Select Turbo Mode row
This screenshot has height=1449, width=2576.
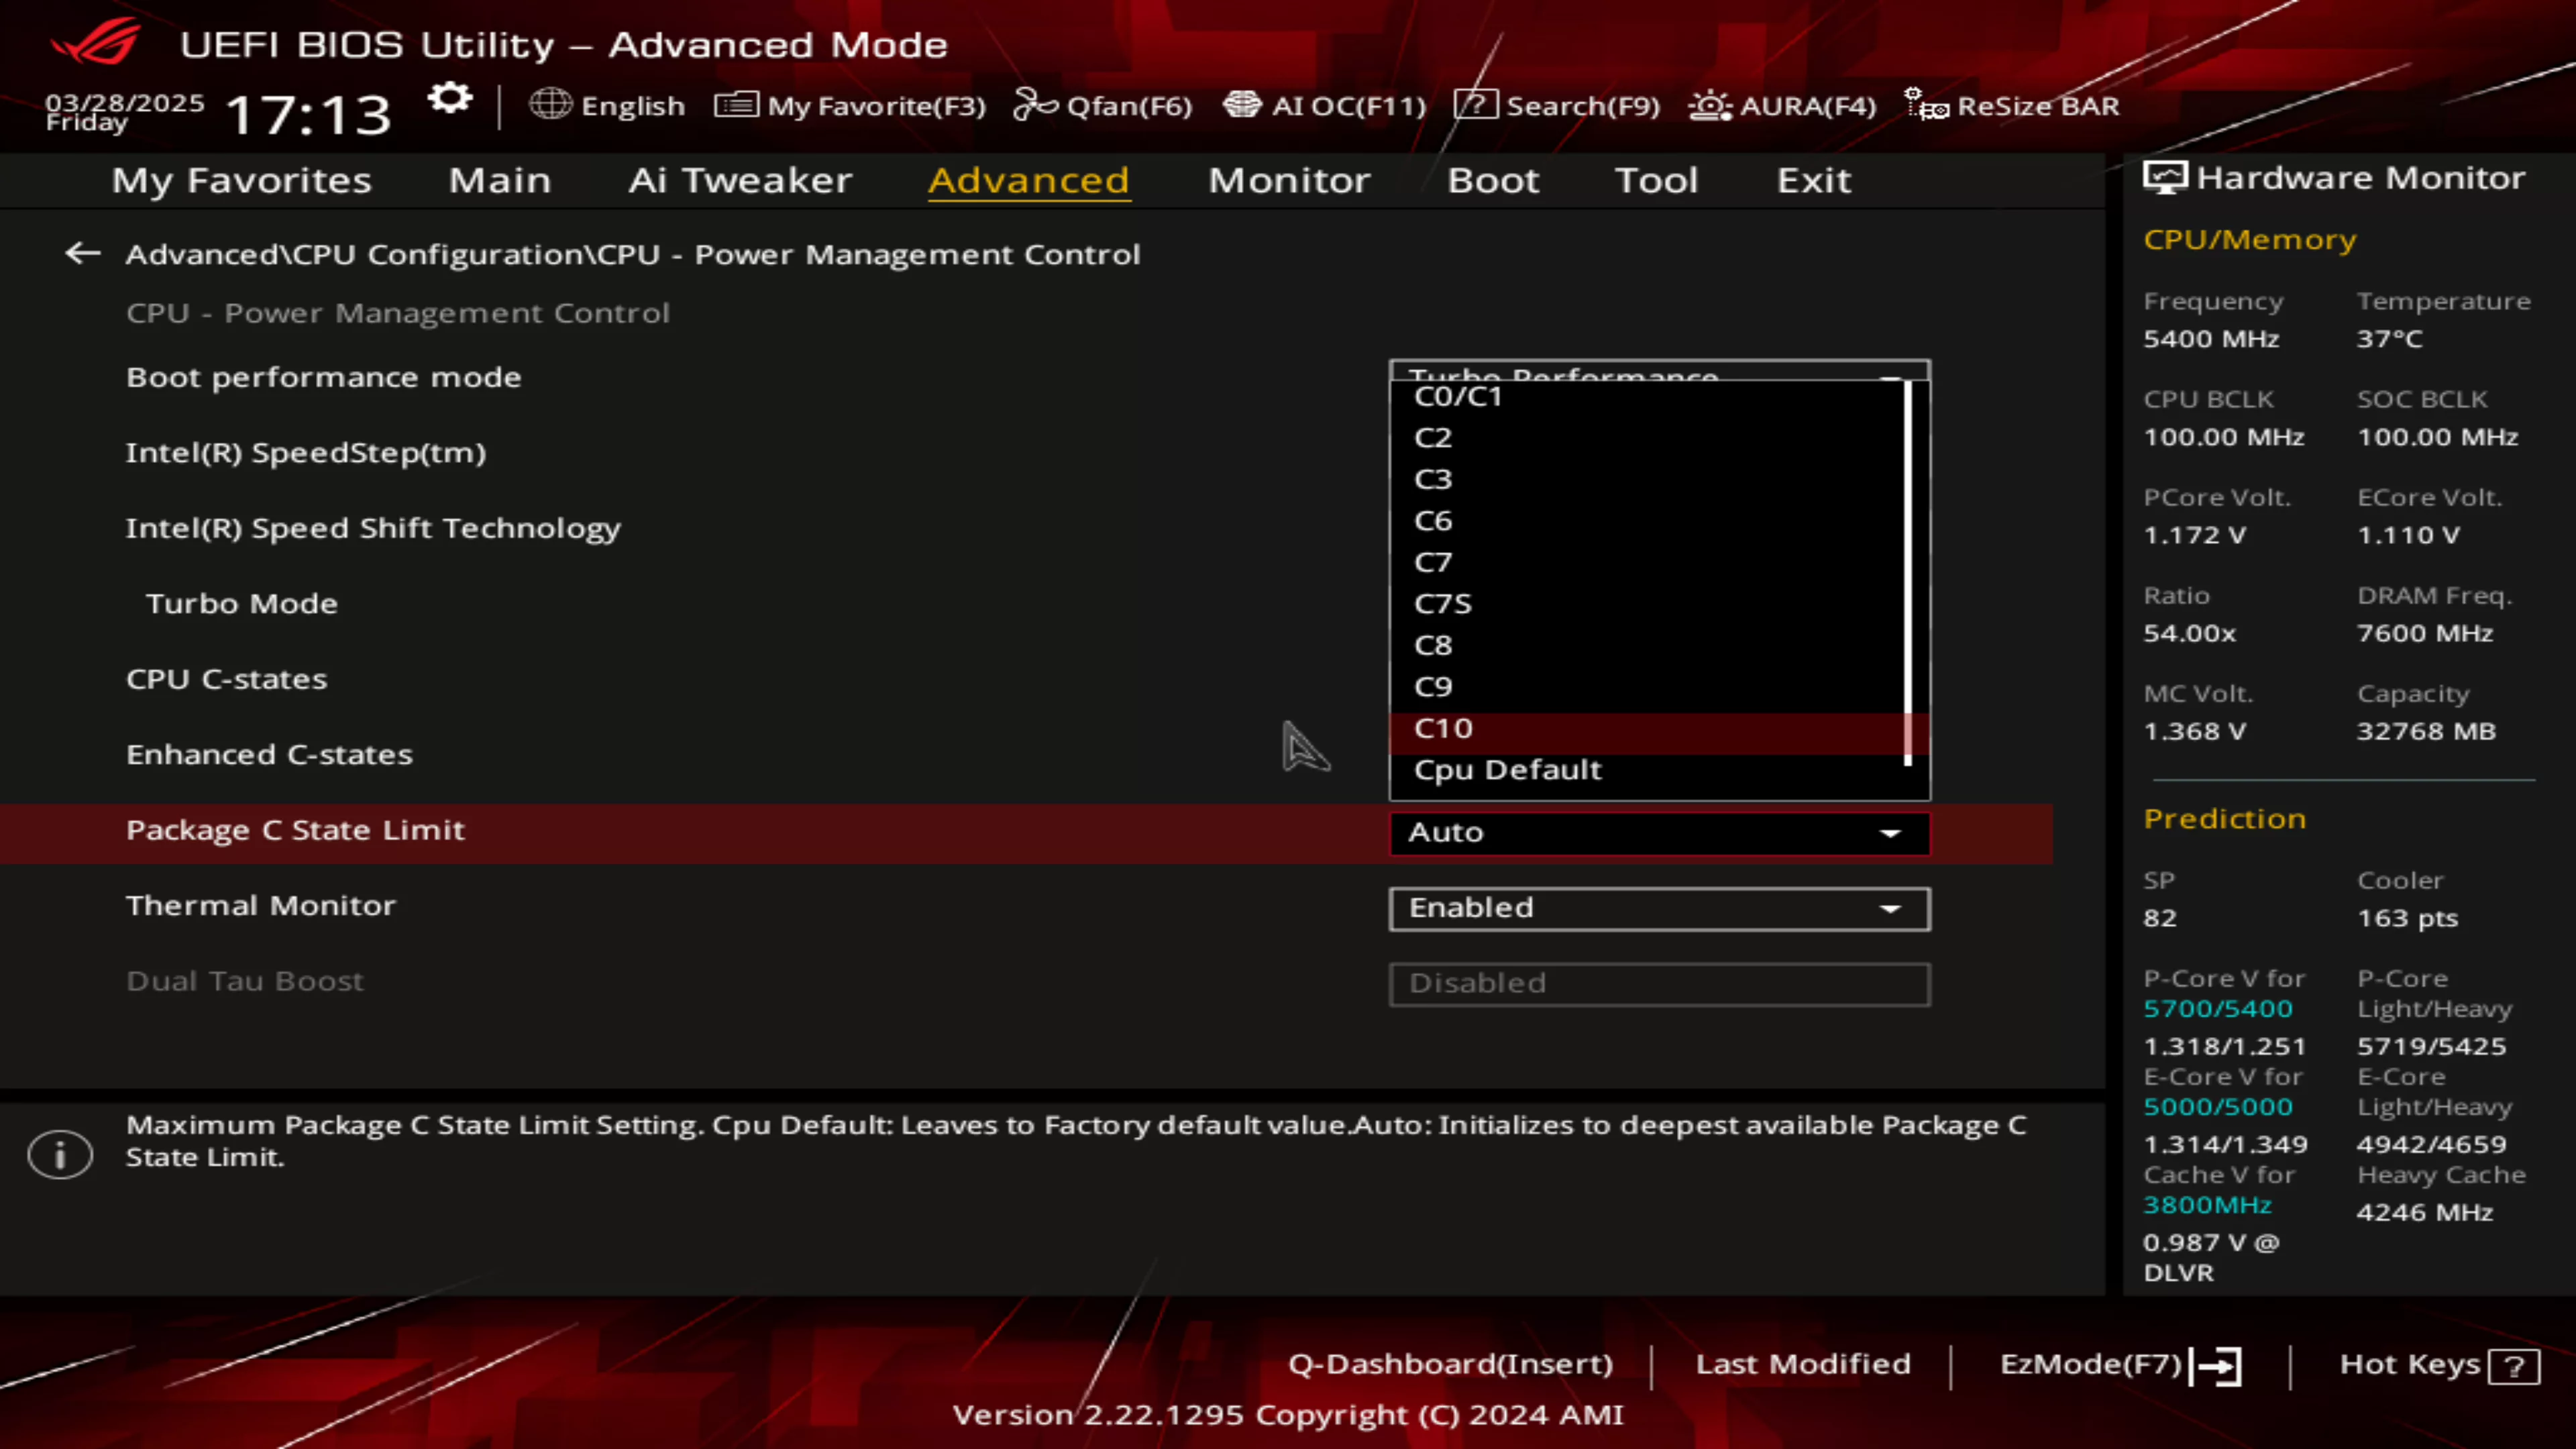point(241,603)
